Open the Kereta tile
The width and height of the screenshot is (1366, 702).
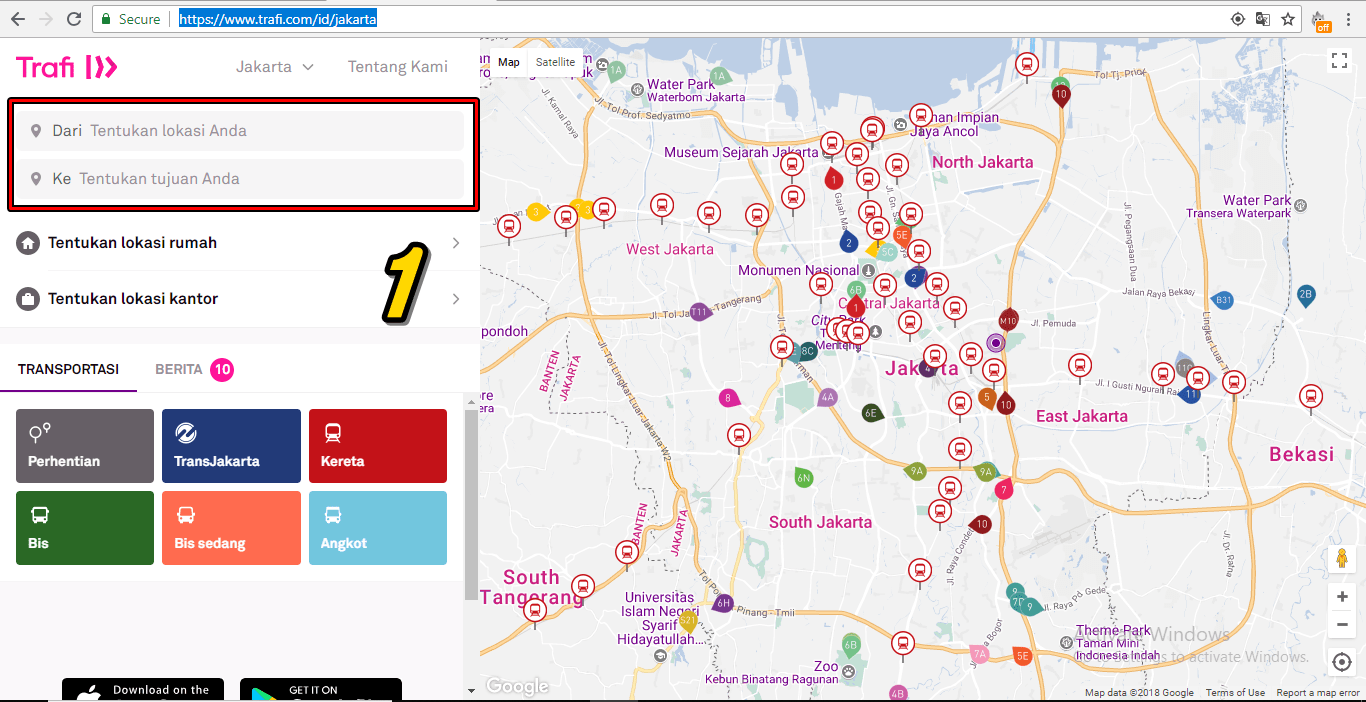(378, 446)
